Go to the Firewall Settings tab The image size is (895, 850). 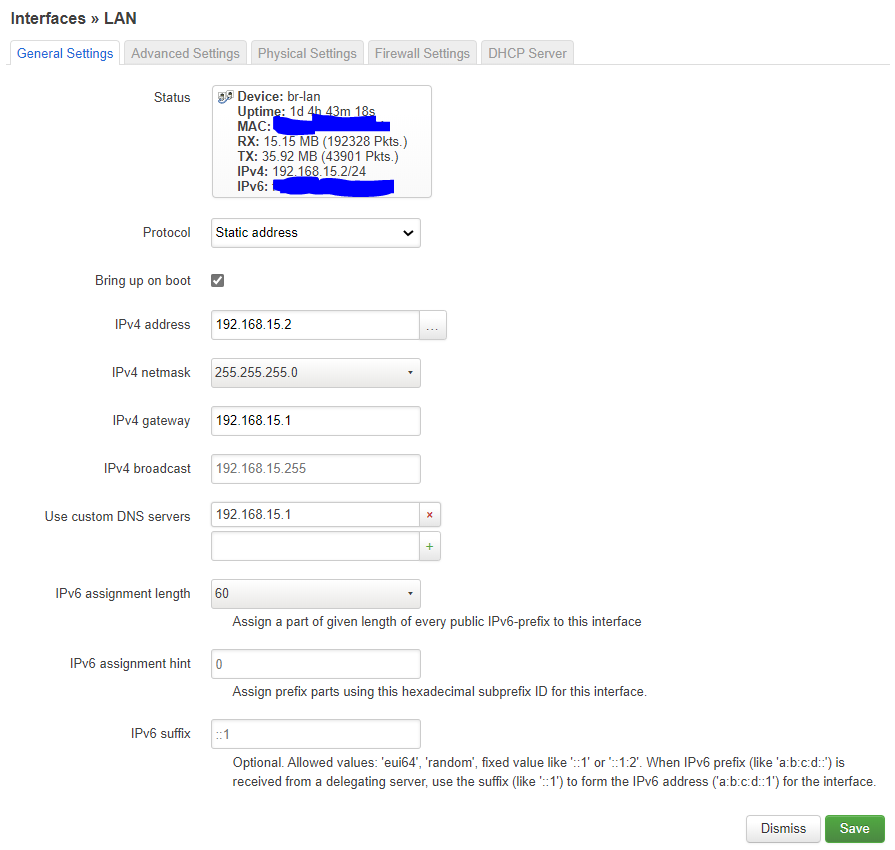(422, 54)
